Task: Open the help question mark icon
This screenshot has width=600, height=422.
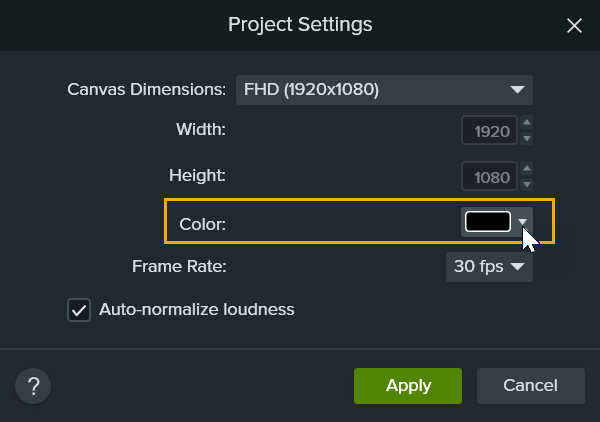Action: point(33,386)
